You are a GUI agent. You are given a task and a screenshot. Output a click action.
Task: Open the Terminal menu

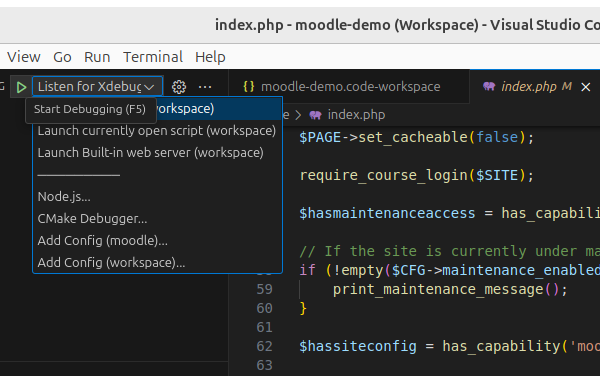click(x=153, y=57)
